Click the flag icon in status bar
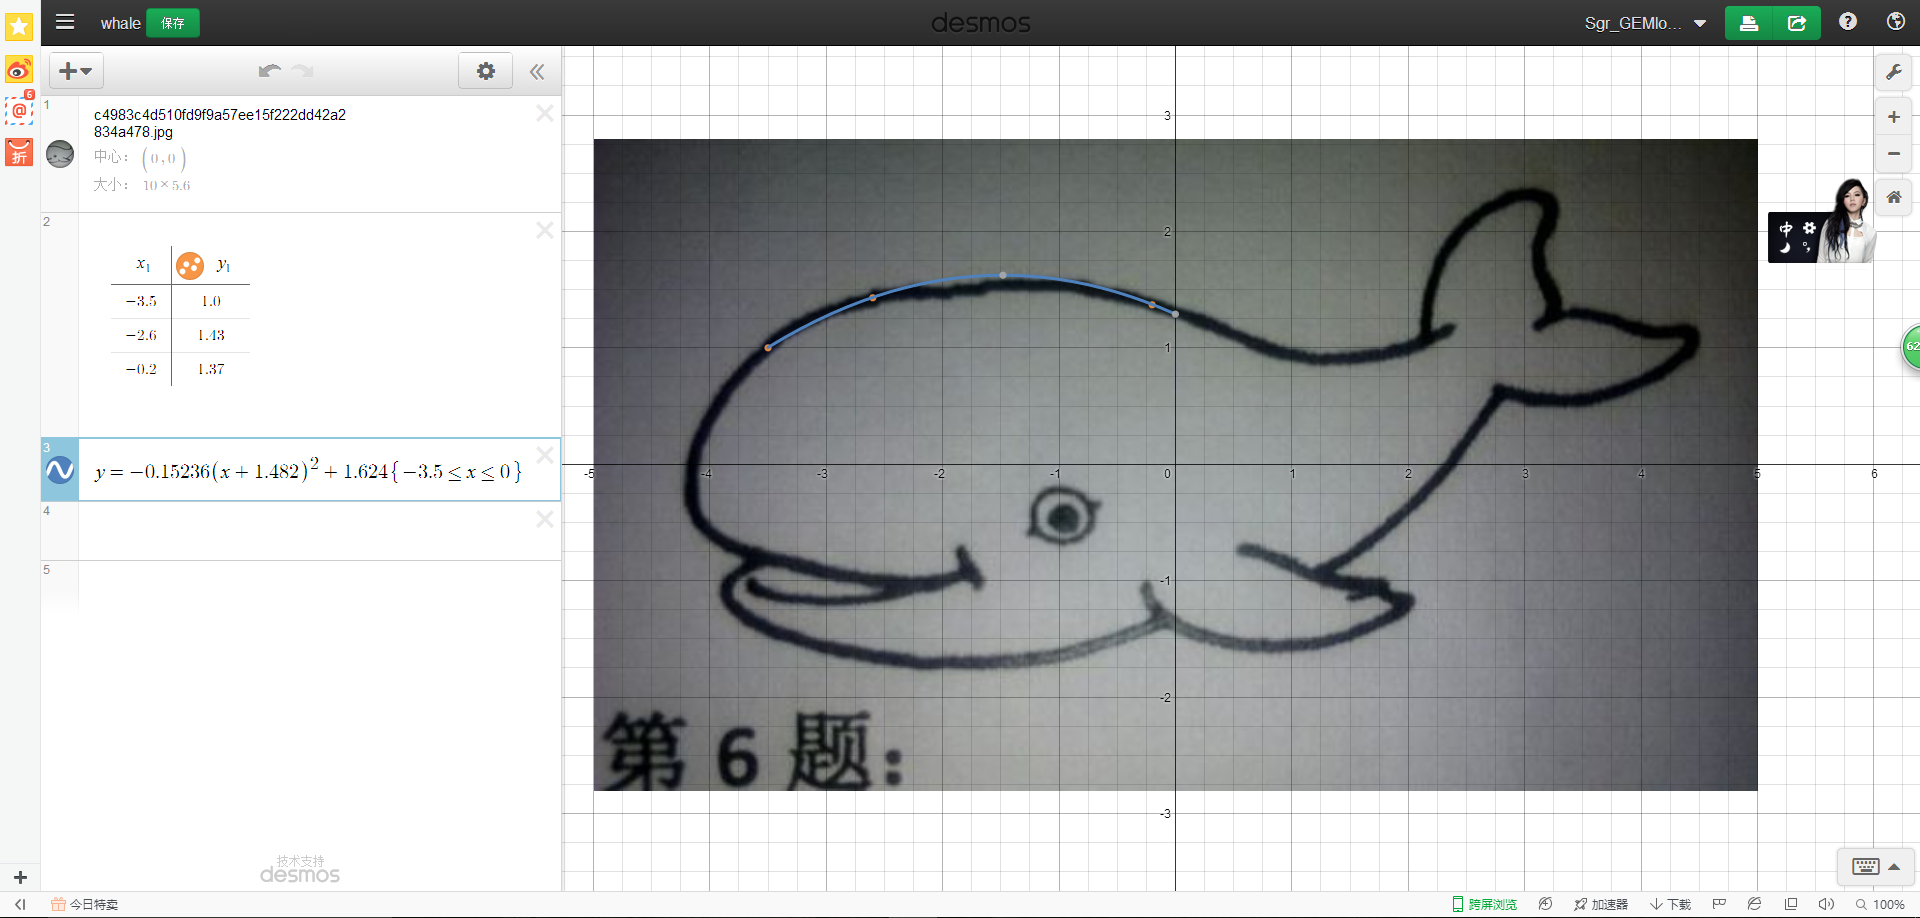Viewport: 1920px width, 918px height. [x=1719, y=904]
